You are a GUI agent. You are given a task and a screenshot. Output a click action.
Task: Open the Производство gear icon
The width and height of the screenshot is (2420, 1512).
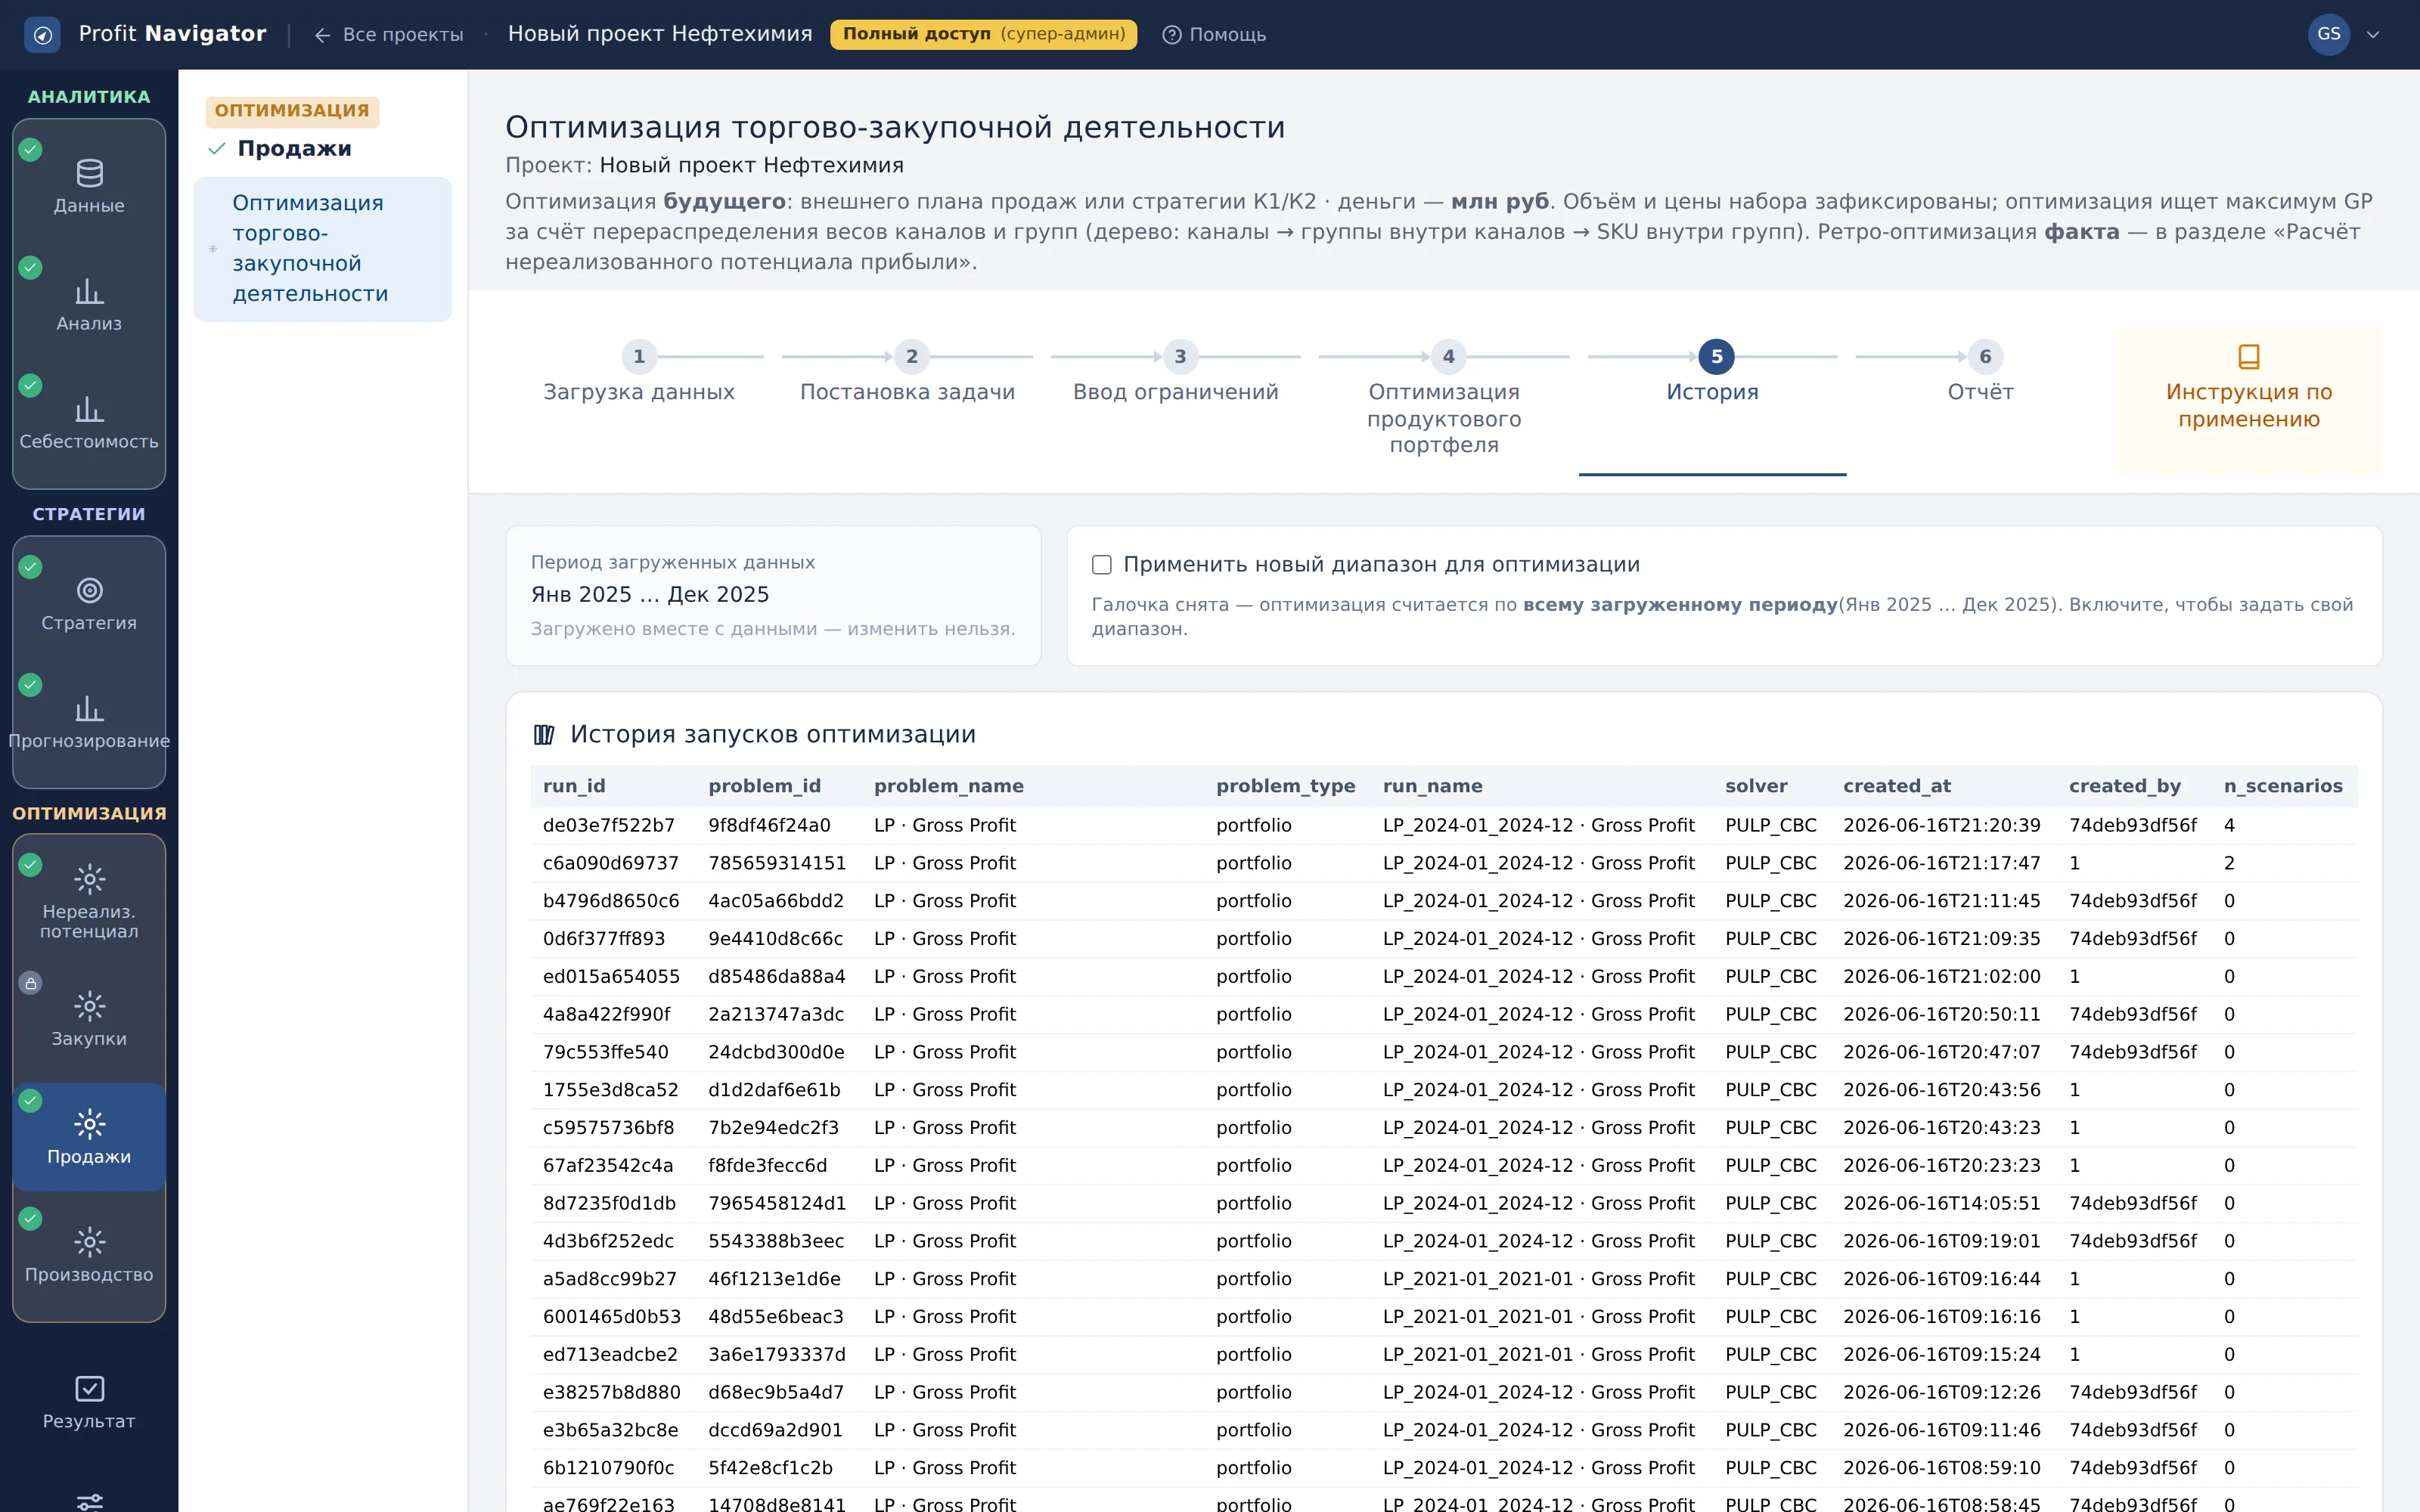tap(89, 1242)
